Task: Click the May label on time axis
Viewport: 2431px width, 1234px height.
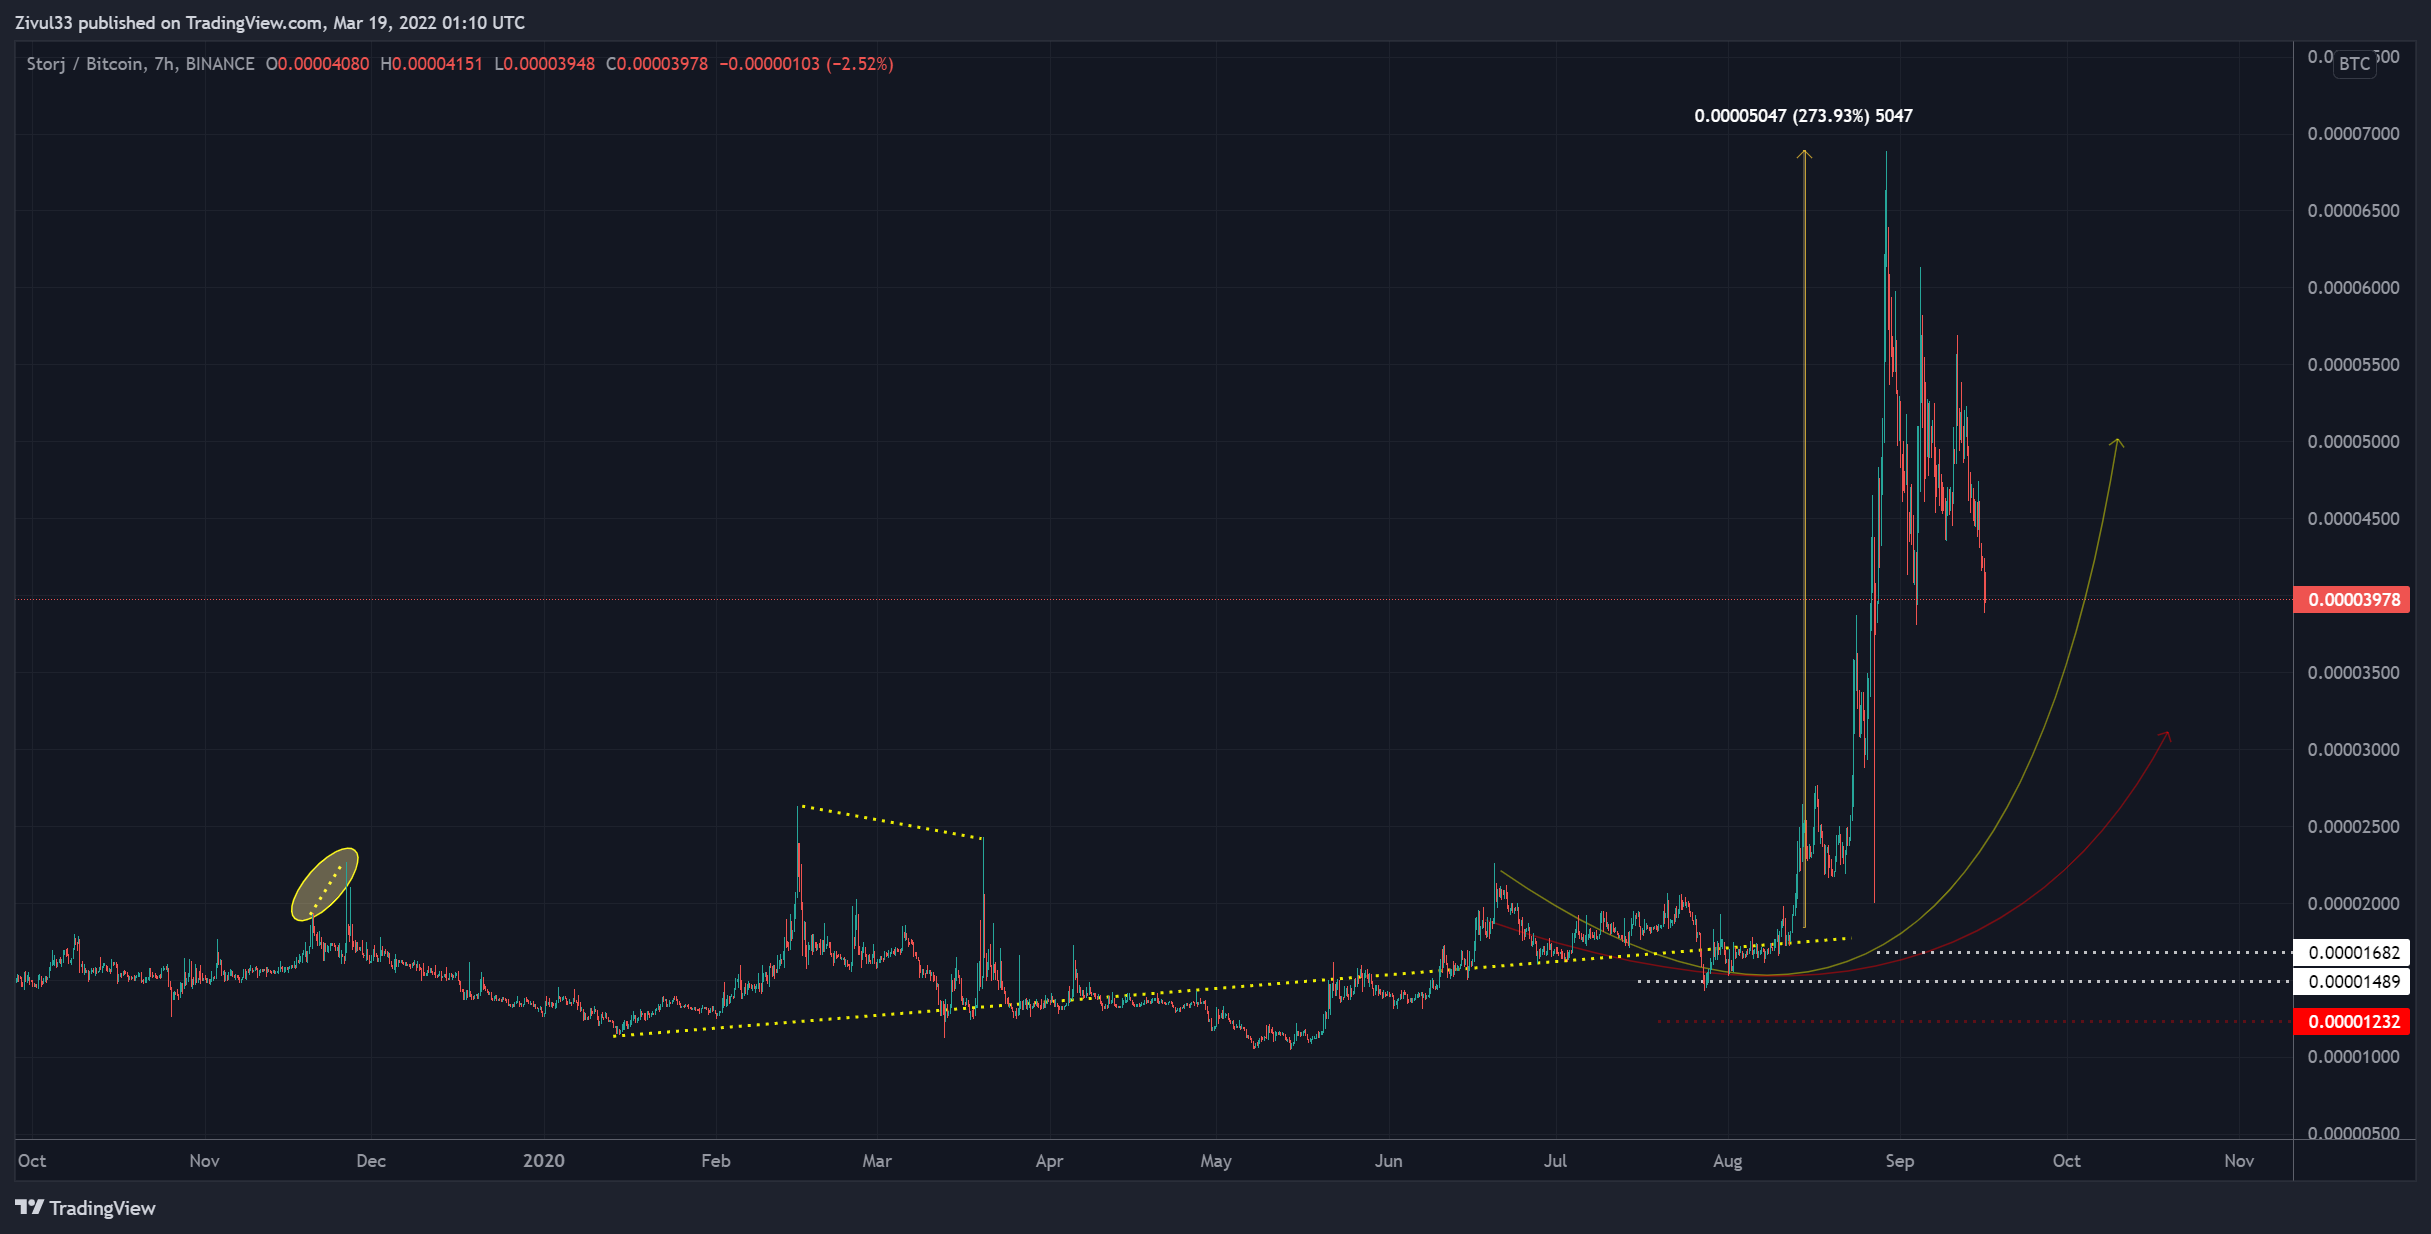Action: click(1216, 1161)
